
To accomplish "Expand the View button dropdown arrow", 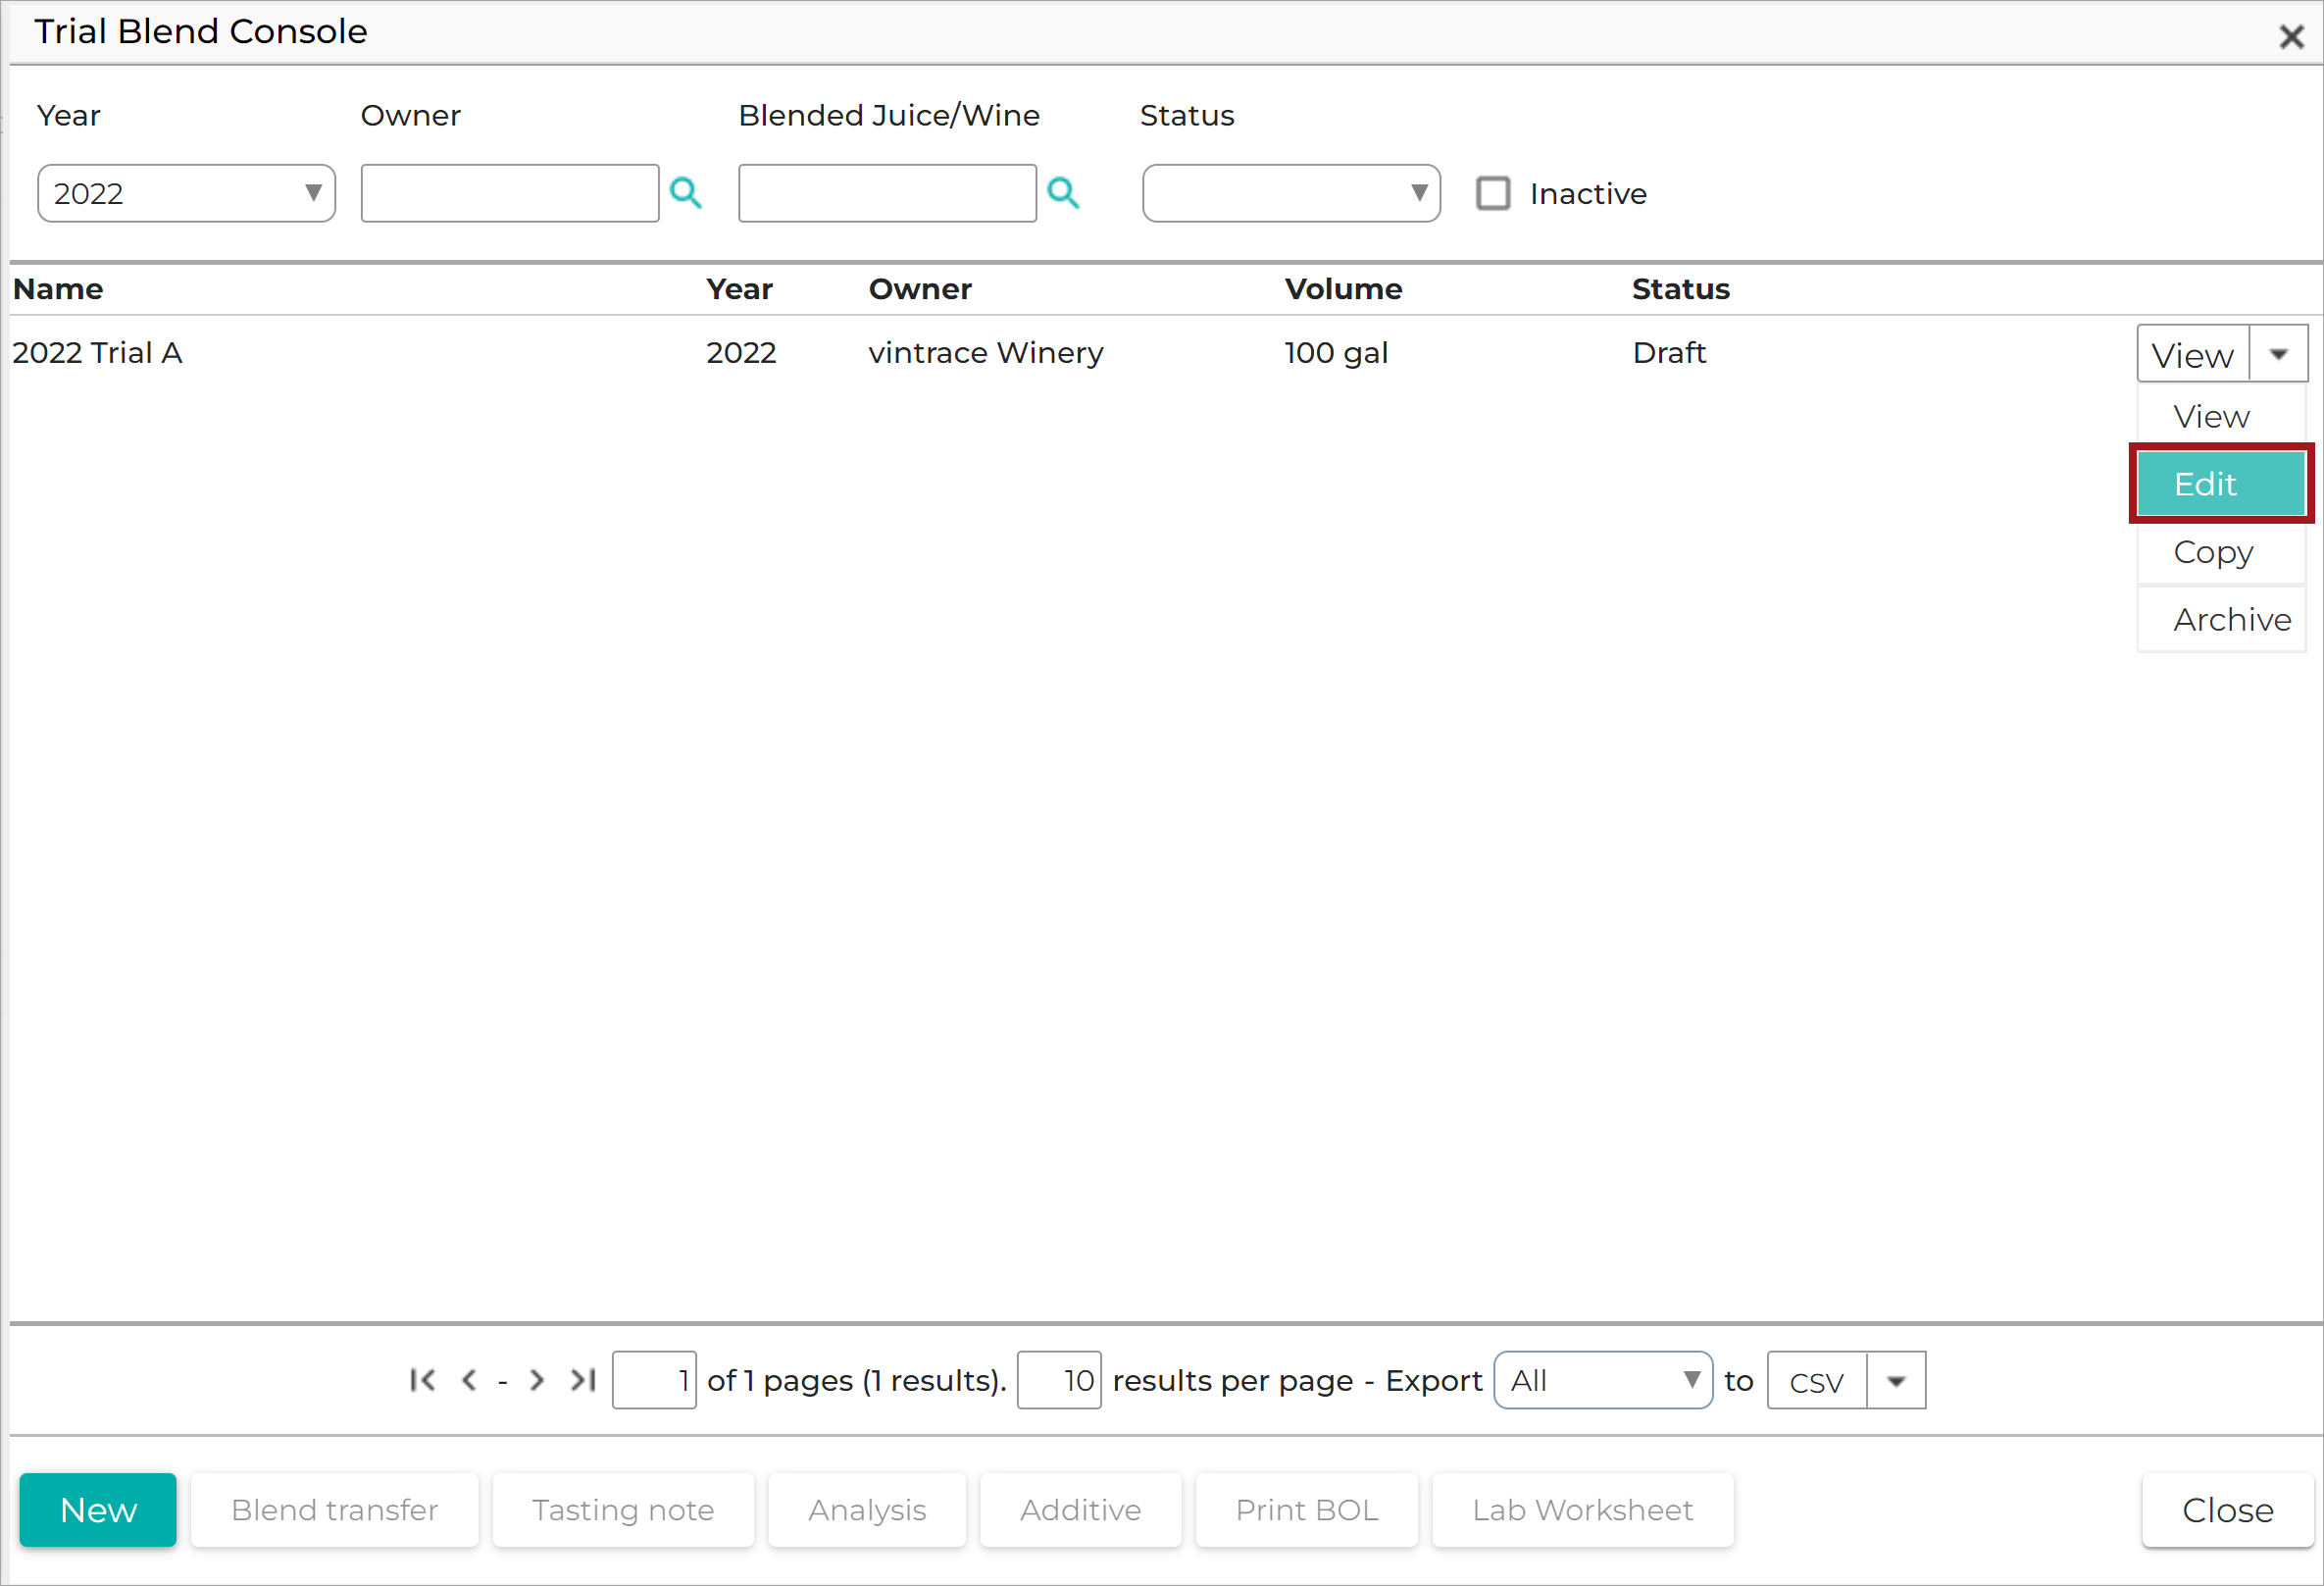I will point(2279,354).
